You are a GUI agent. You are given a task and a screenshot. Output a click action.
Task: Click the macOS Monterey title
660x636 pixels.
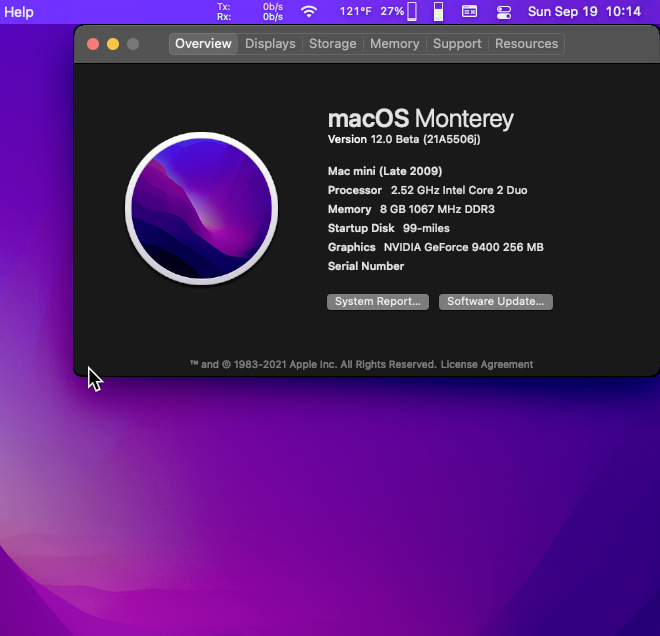tap(420, 119)
